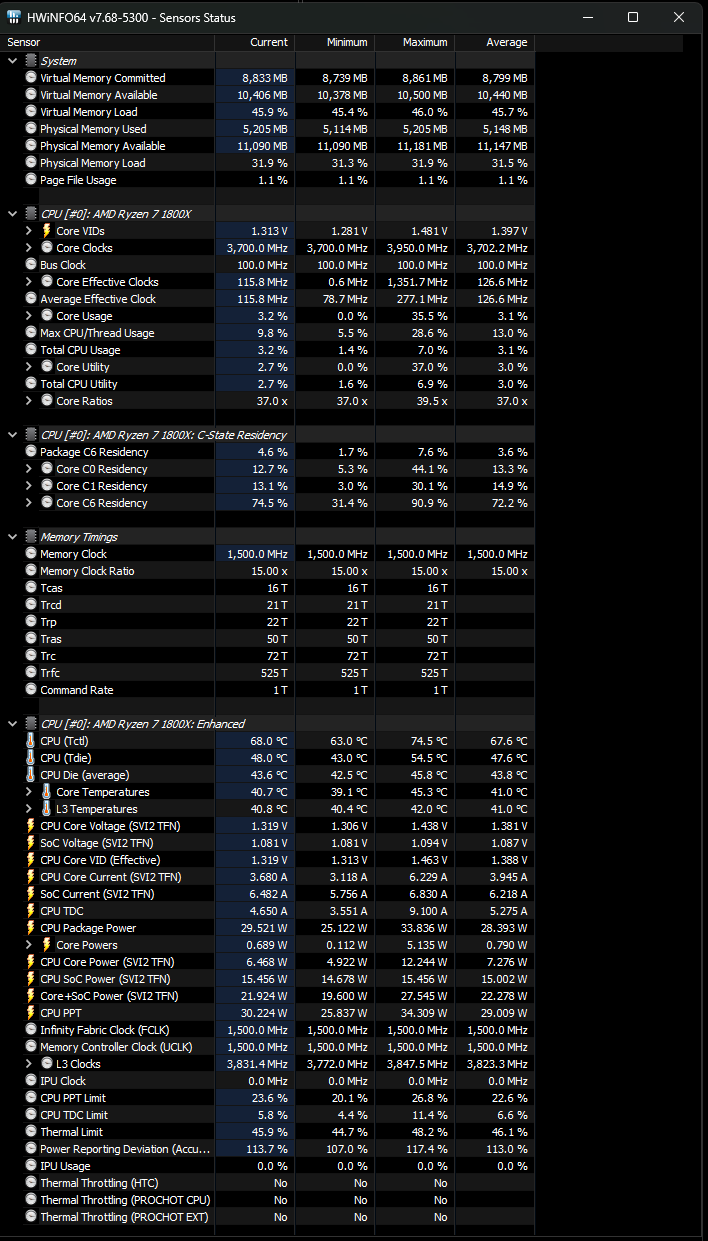The image size is (708, 1241).
Task: Expand the Core Temperatures row
Action: click(x=29, y=792)
